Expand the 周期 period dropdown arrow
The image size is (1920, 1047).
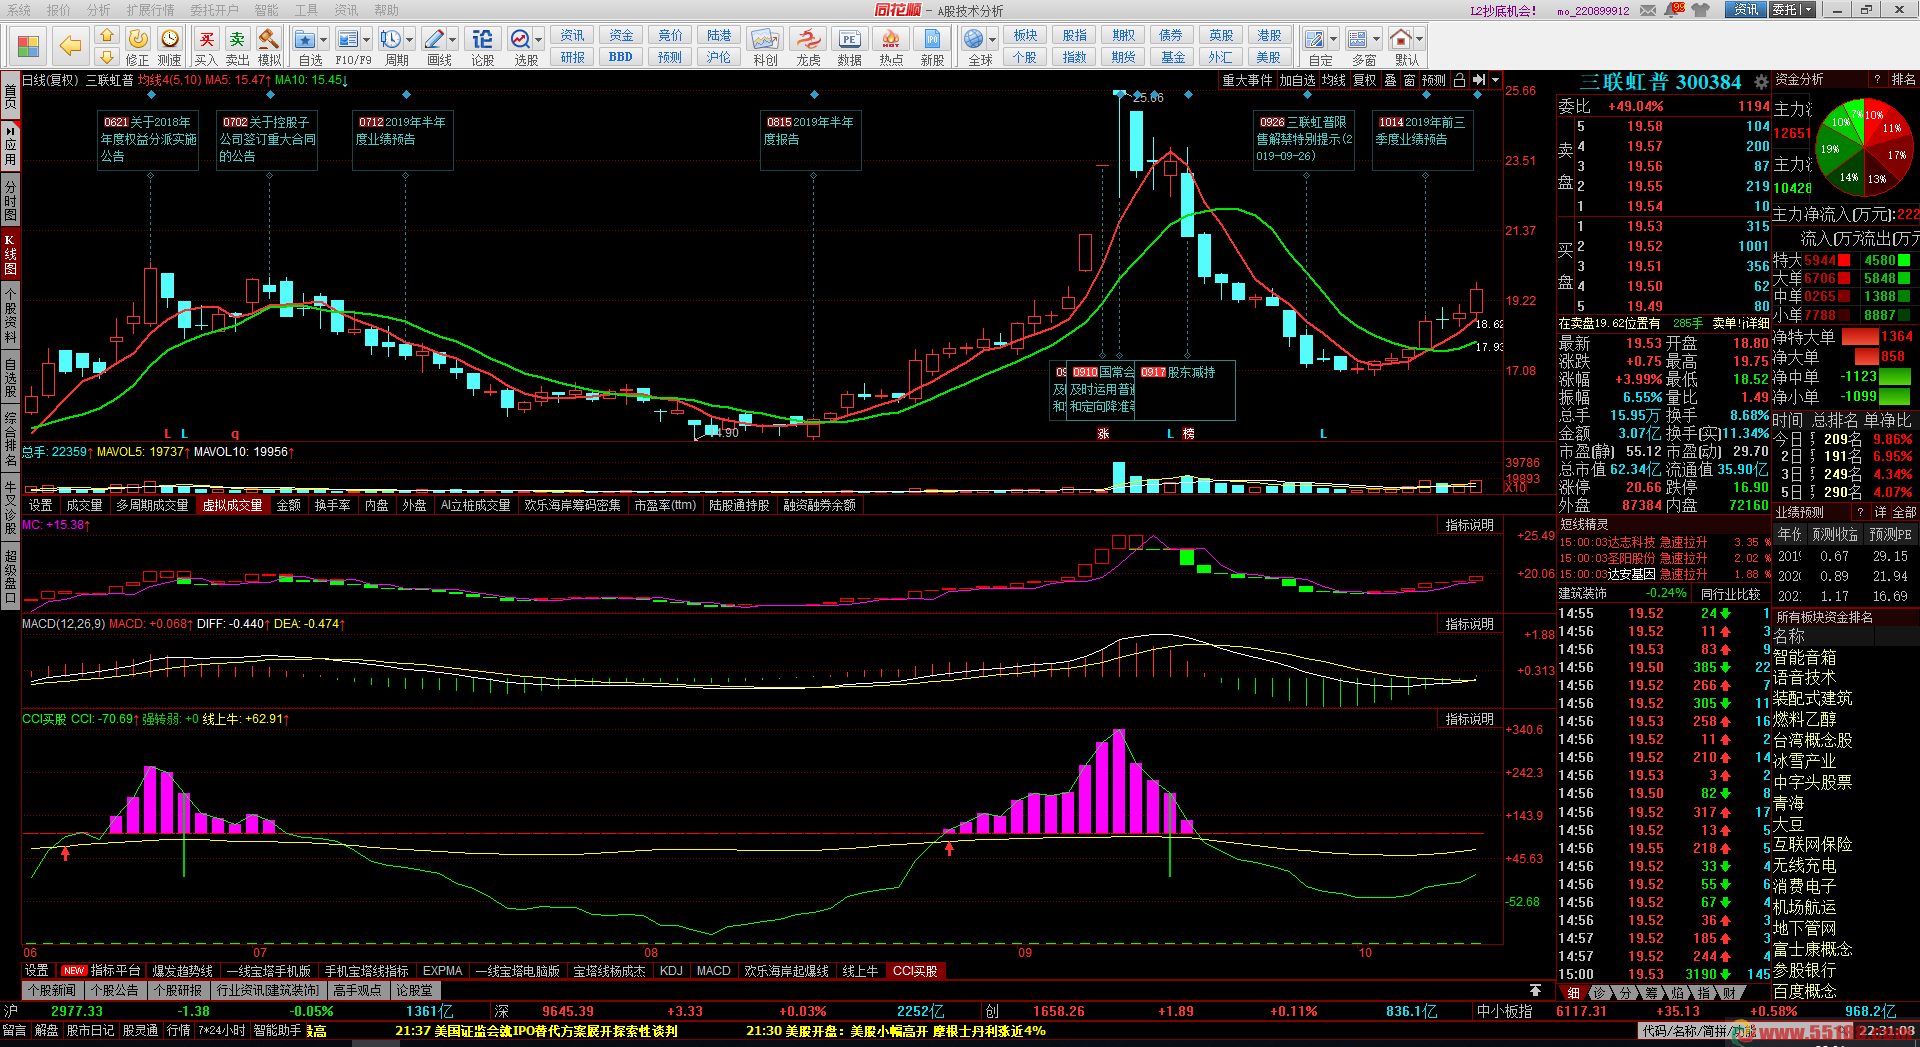click(x=409, y=40)
